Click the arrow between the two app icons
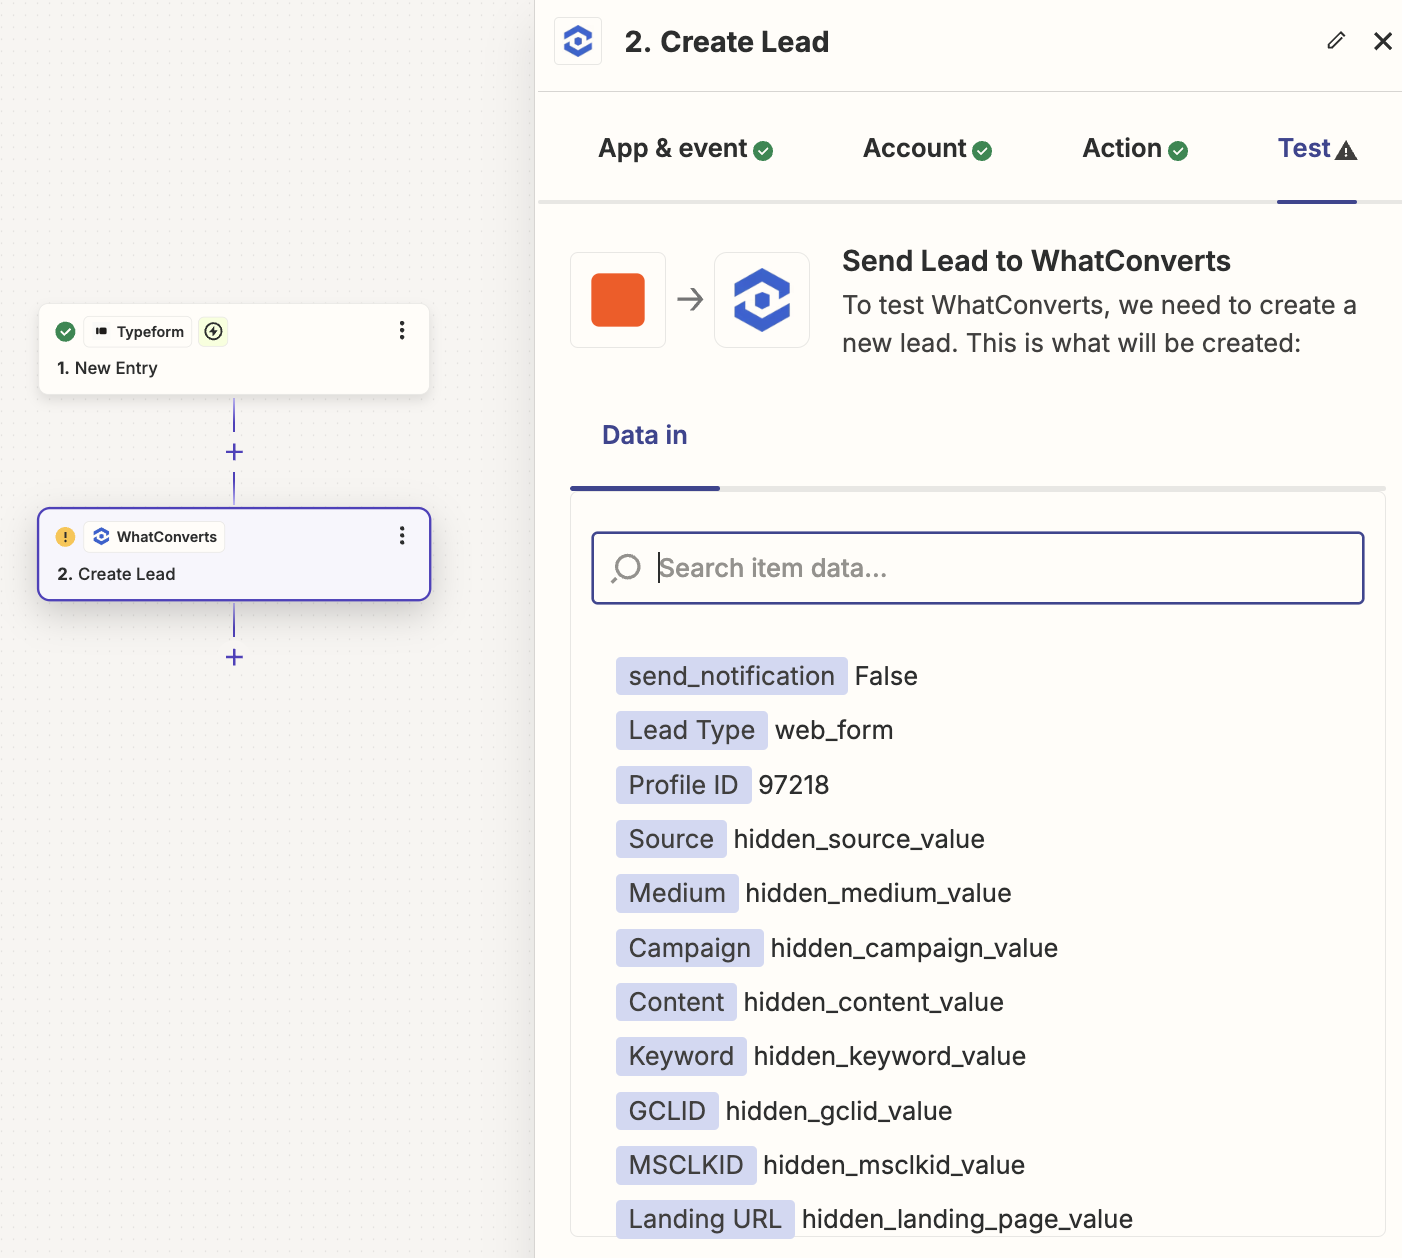 [x=690, y=299]
